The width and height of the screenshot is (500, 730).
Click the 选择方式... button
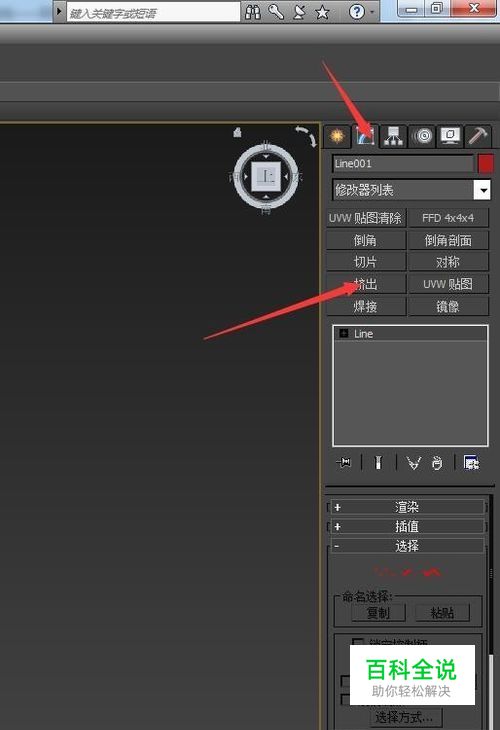pyautogui.click(x=404, y=717)
